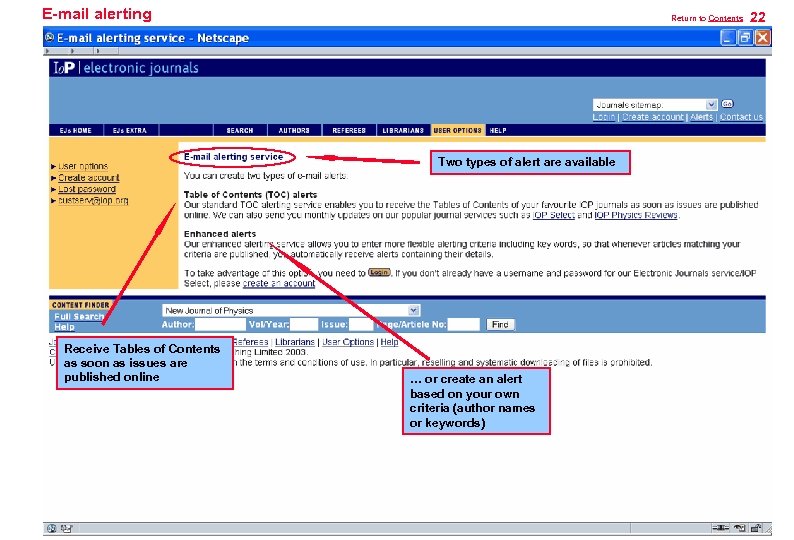The image size is (794, 540).
Task: Click the 'Enhanced alerts' heading
Action: click(220, 234)
